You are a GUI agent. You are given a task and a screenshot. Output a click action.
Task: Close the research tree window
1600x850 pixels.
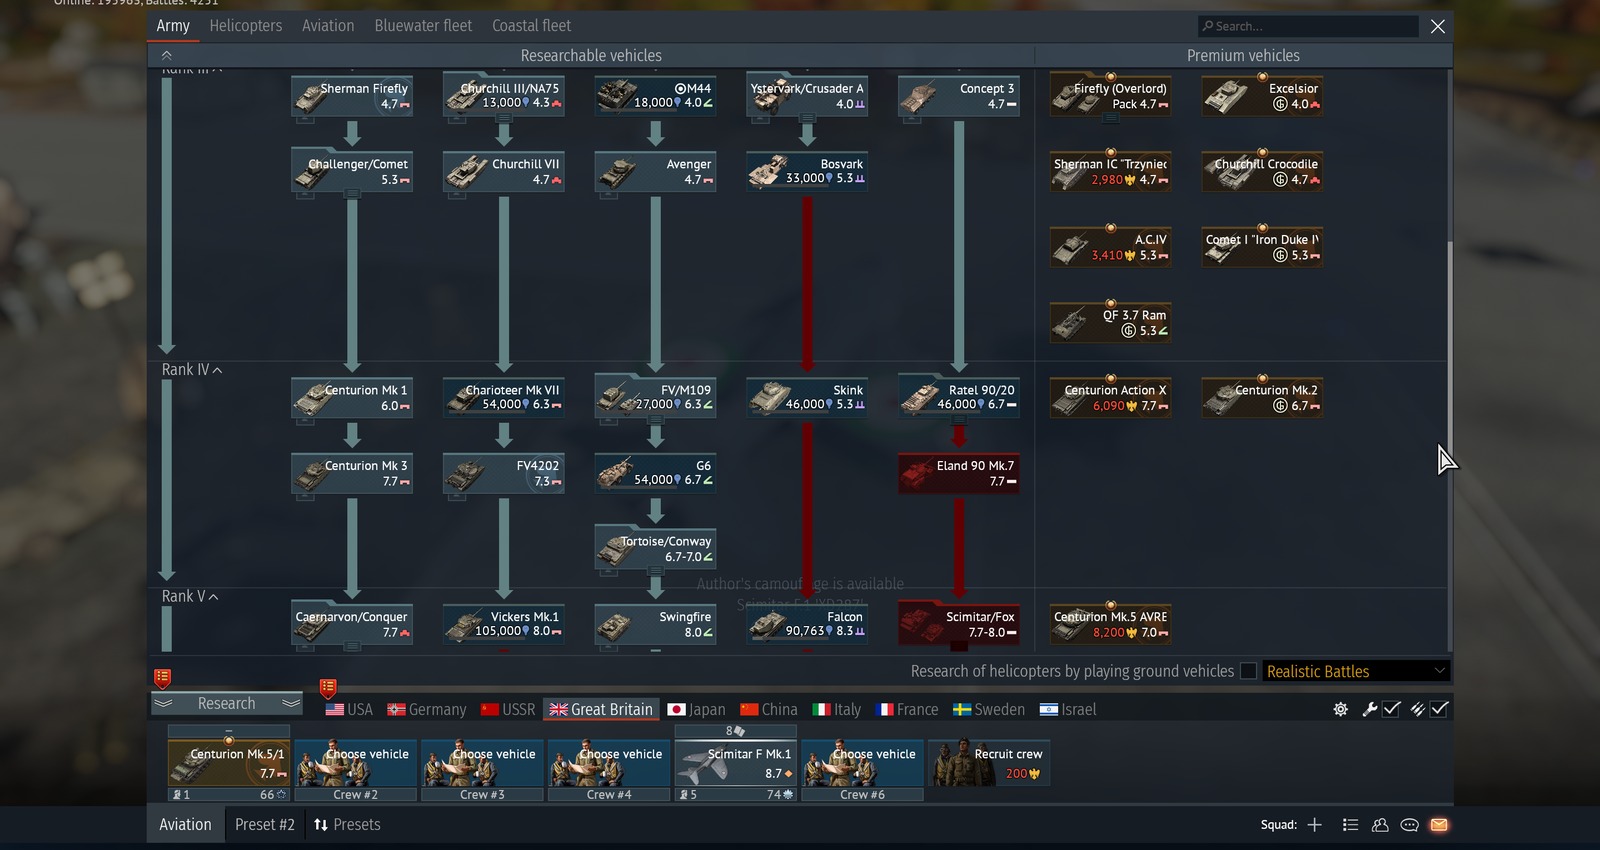pos(1438,26)
